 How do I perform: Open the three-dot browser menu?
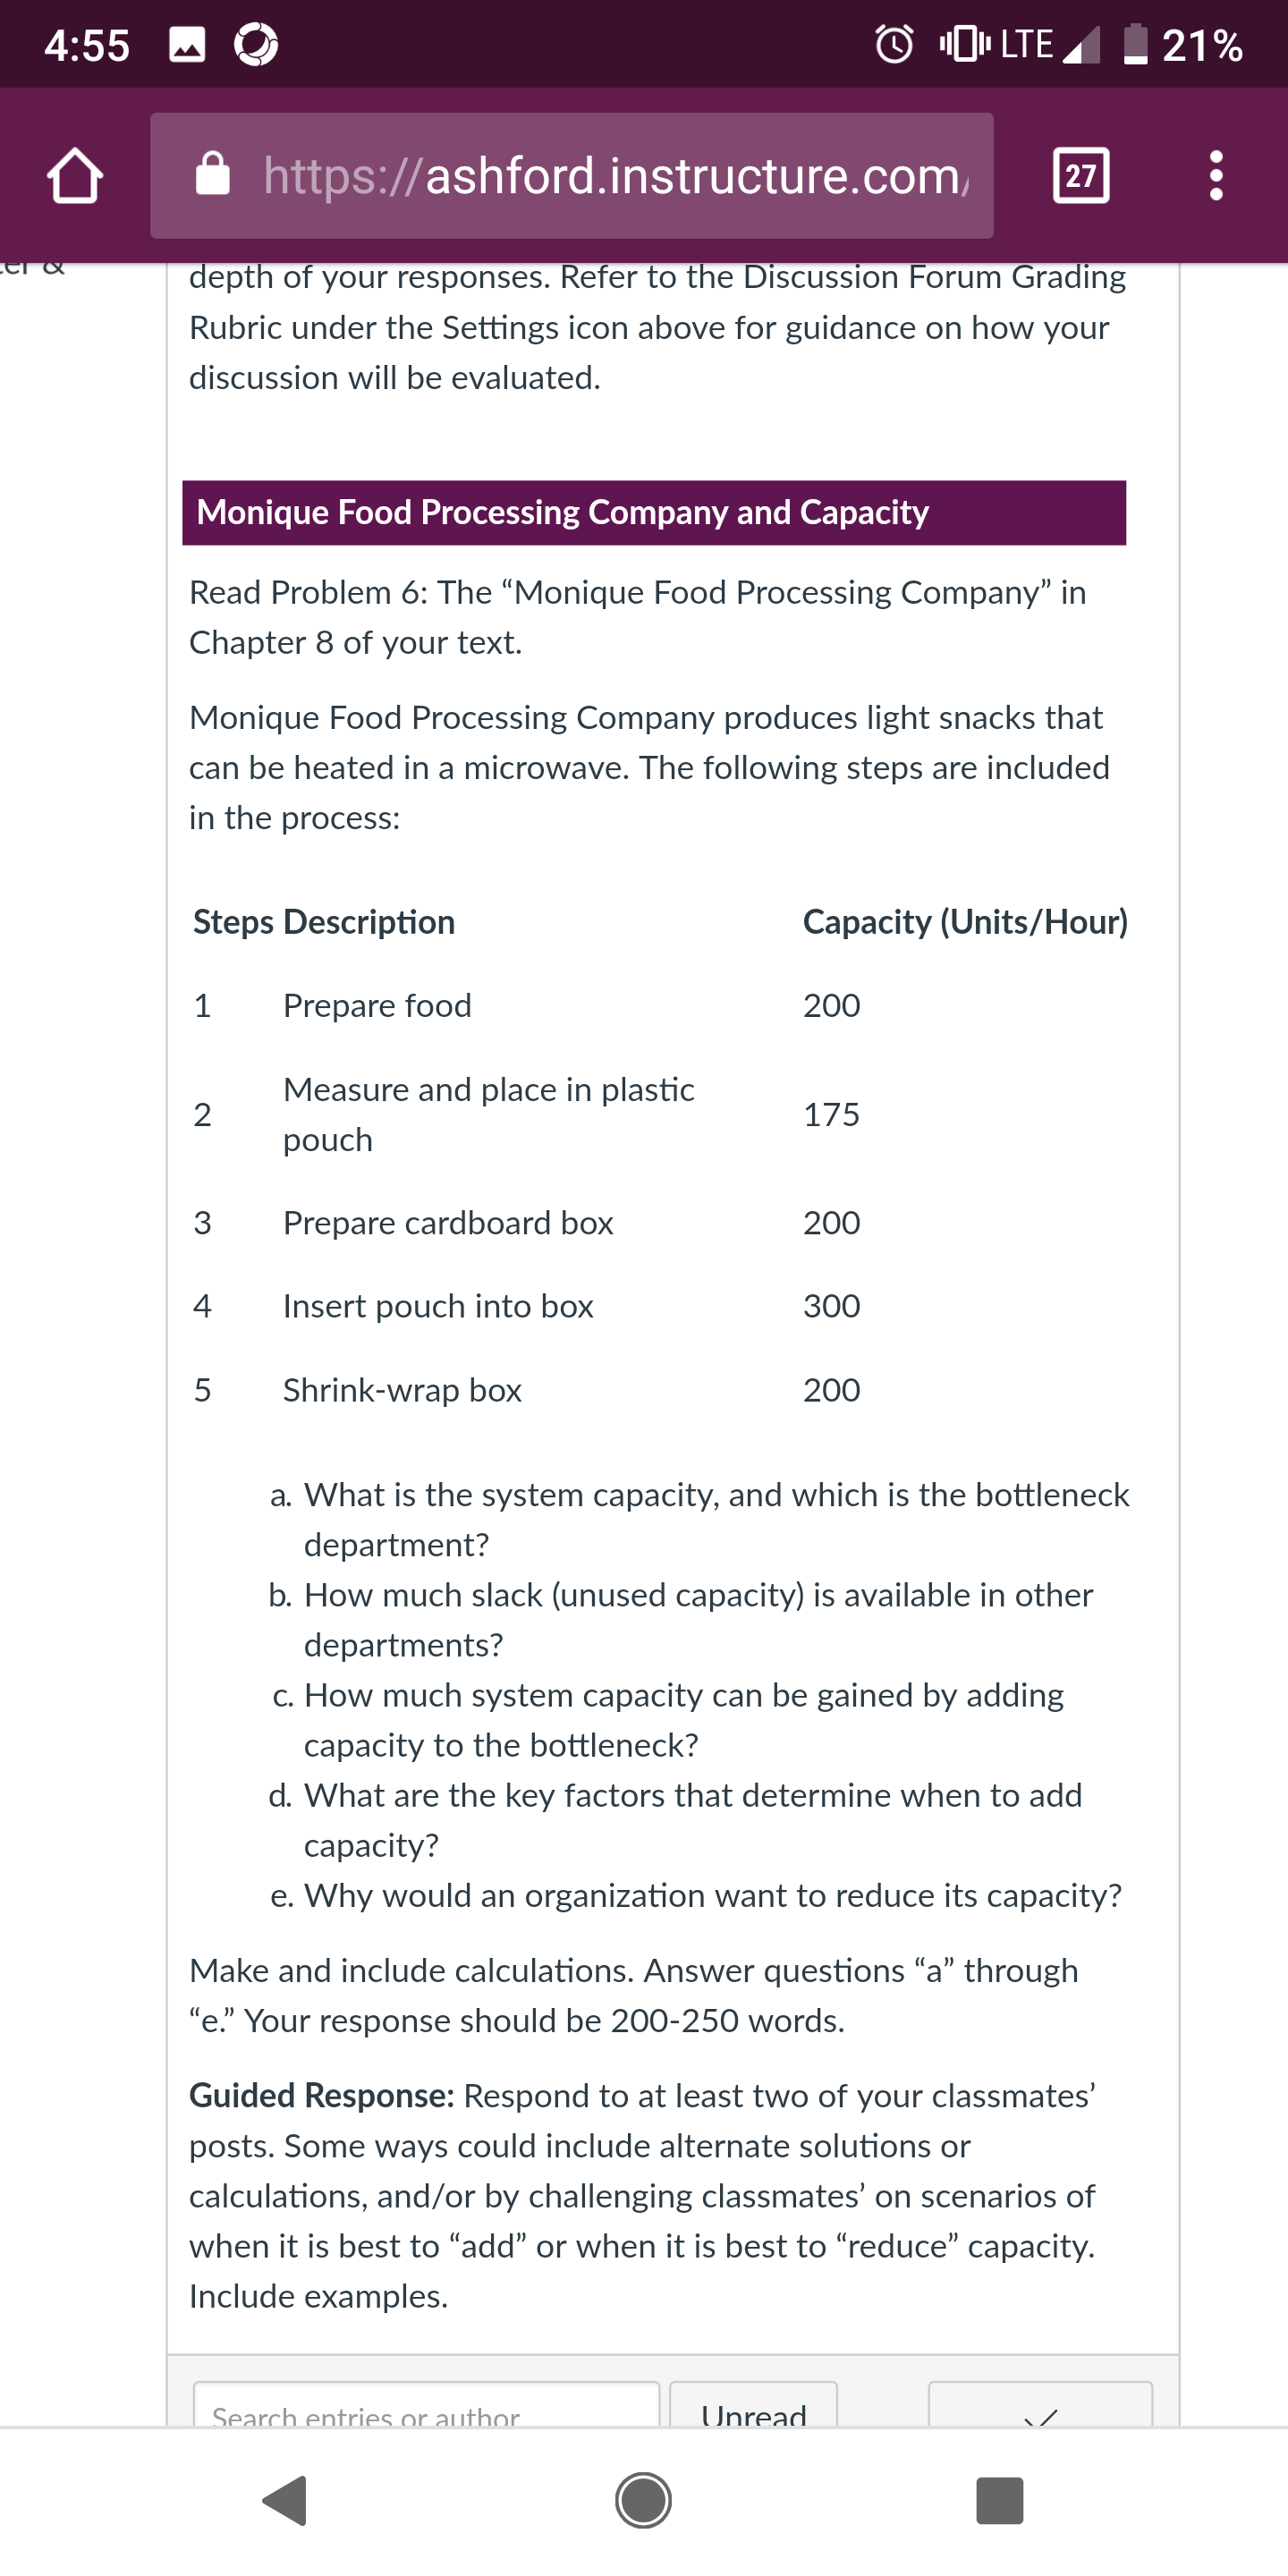pos(1216,176)
